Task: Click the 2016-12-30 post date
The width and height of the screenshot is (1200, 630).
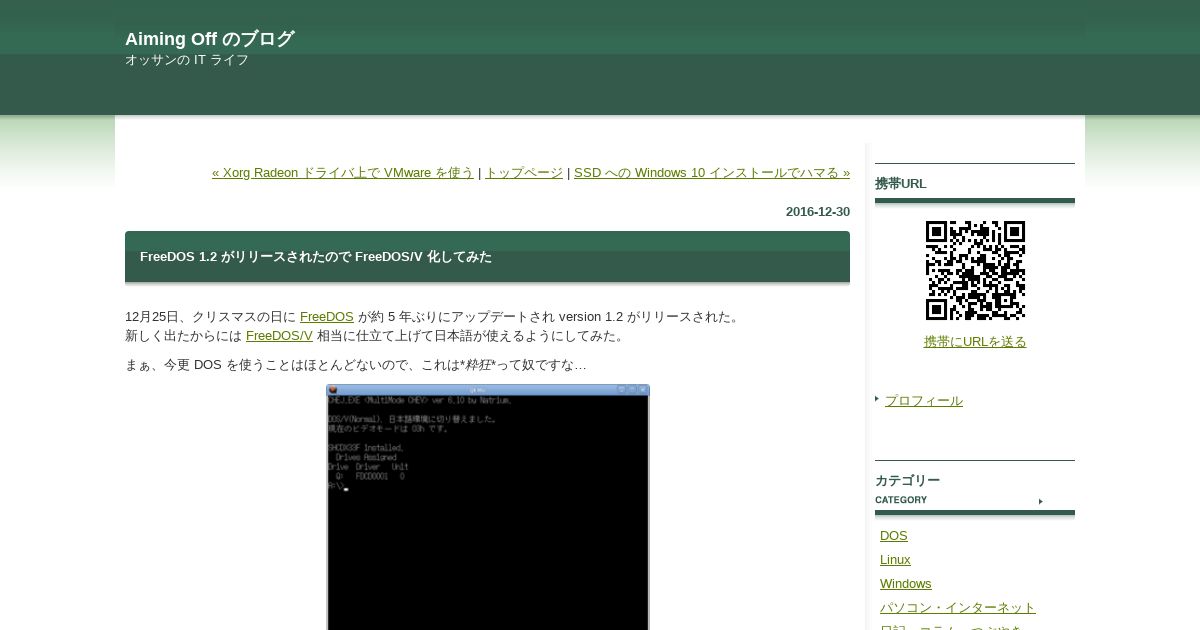Action: (x=818, y=212)
